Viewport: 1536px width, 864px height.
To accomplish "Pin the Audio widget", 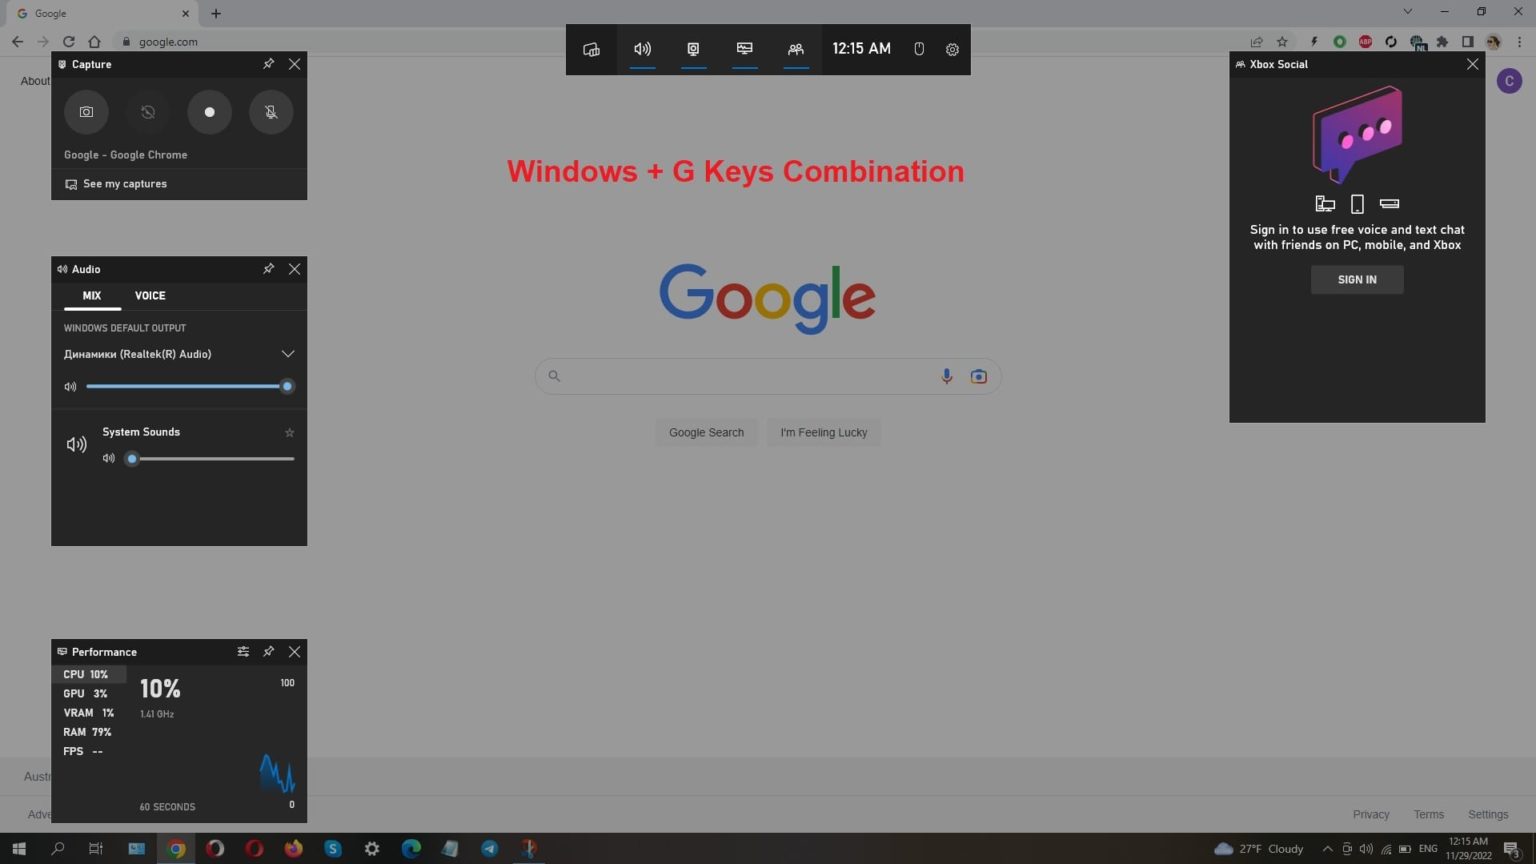I will (x=268, y=269).
